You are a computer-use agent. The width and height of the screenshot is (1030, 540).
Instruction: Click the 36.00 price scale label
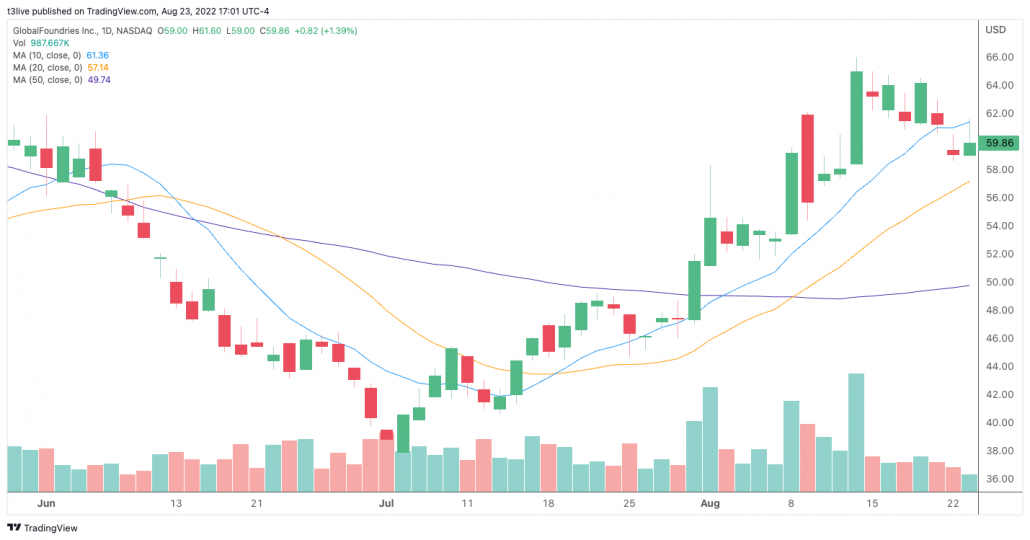[x=997, y=479]
